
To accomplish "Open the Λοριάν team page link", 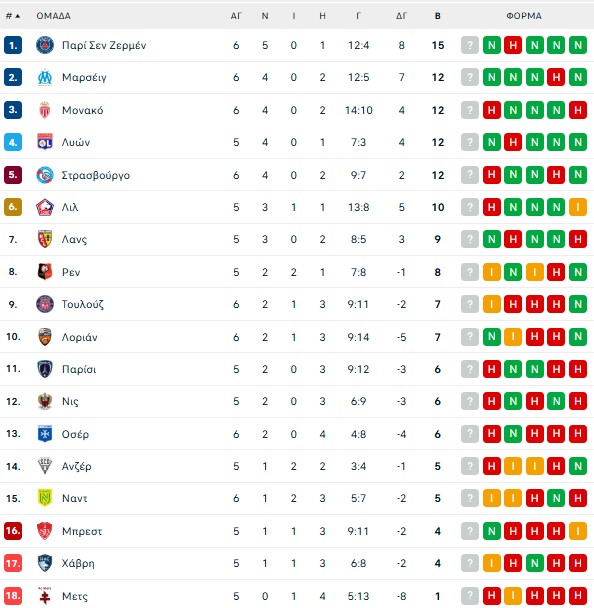I will 79,337.
